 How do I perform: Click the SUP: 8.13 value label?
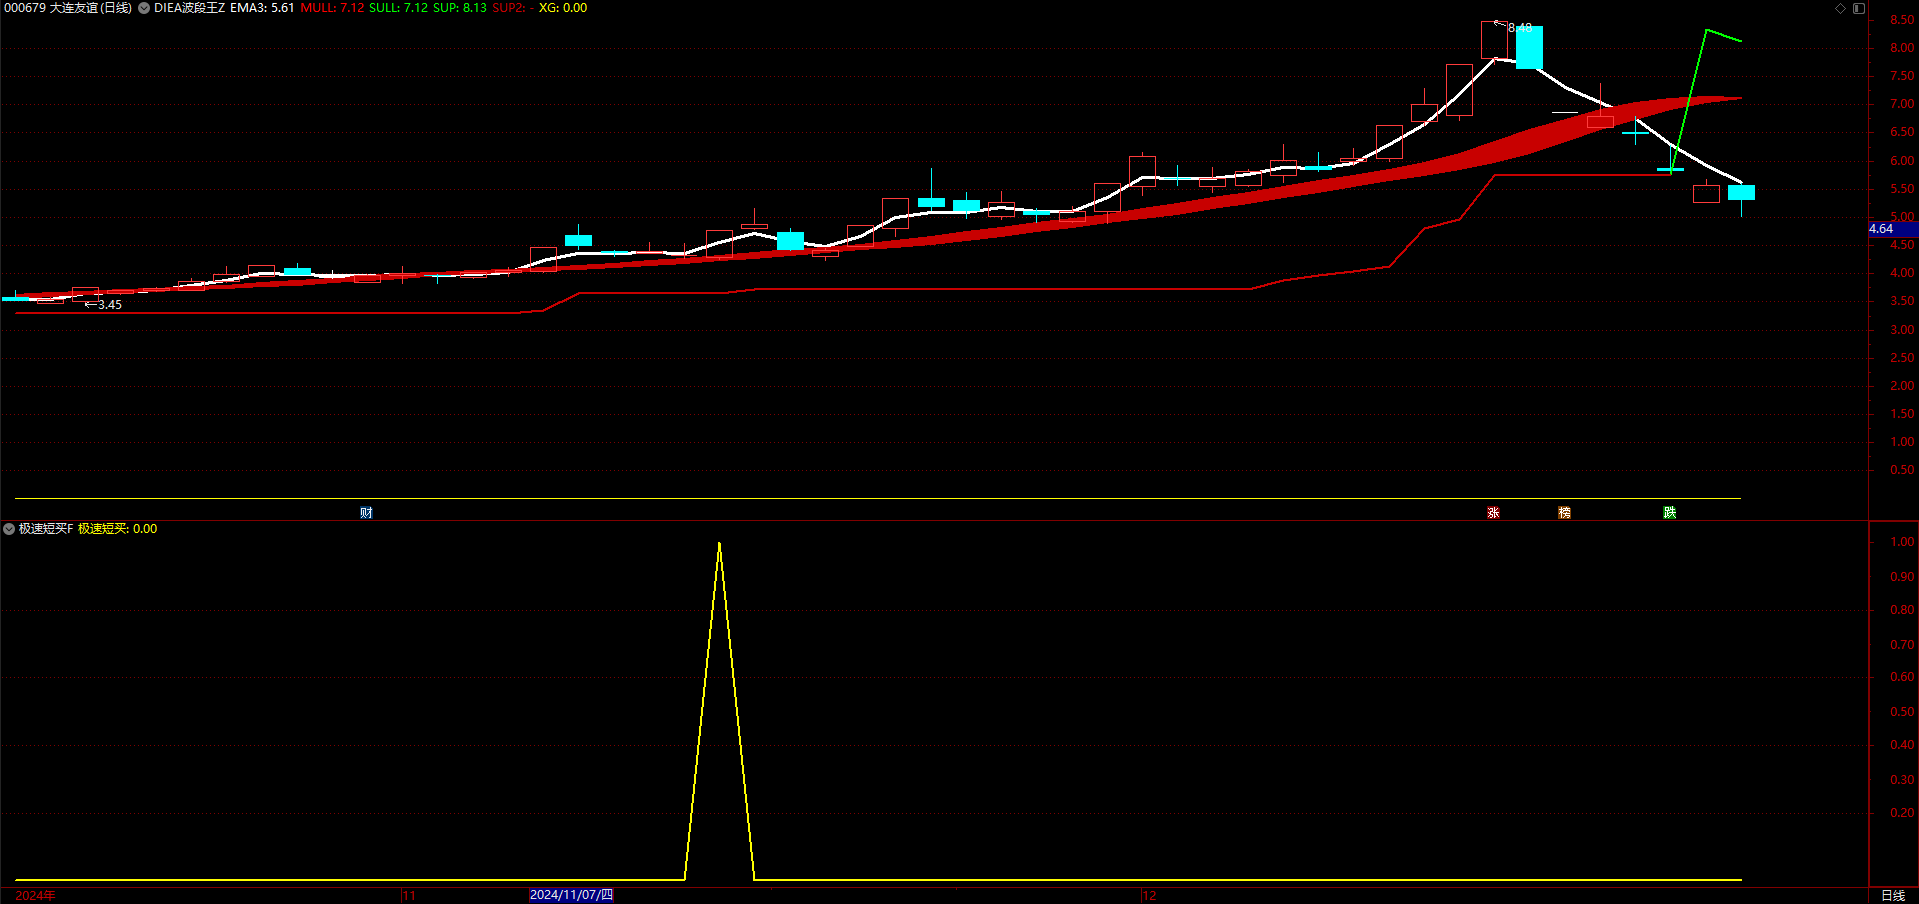point(460,8)
